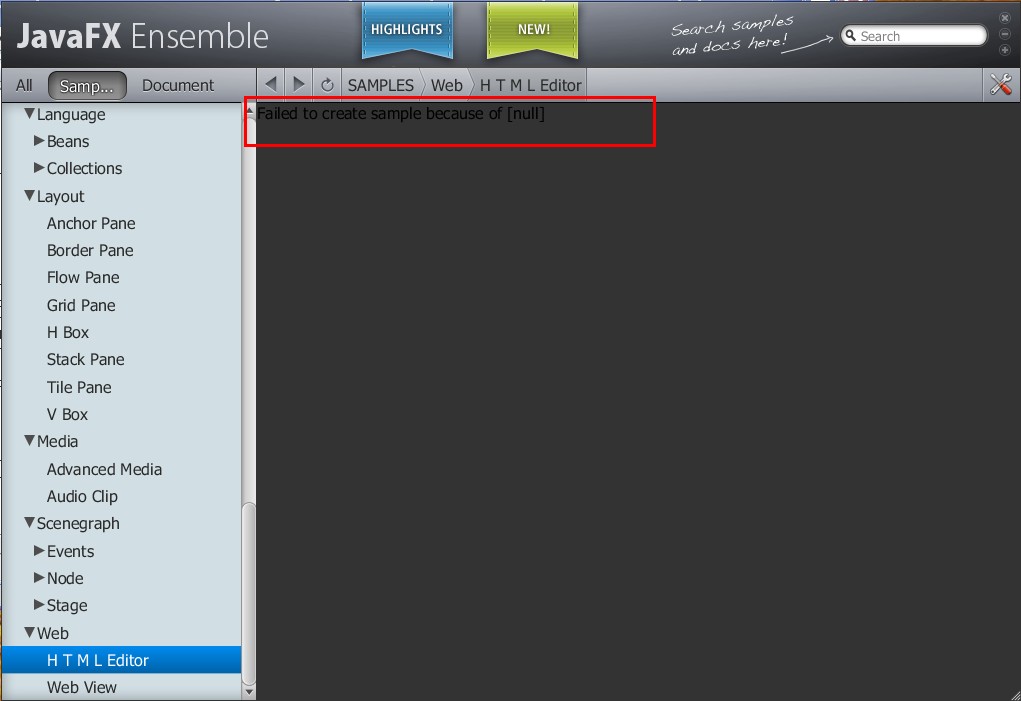Screen dimensions: 1021x701
Task: Go forward with the right arrow button
Action: point(299,85)
